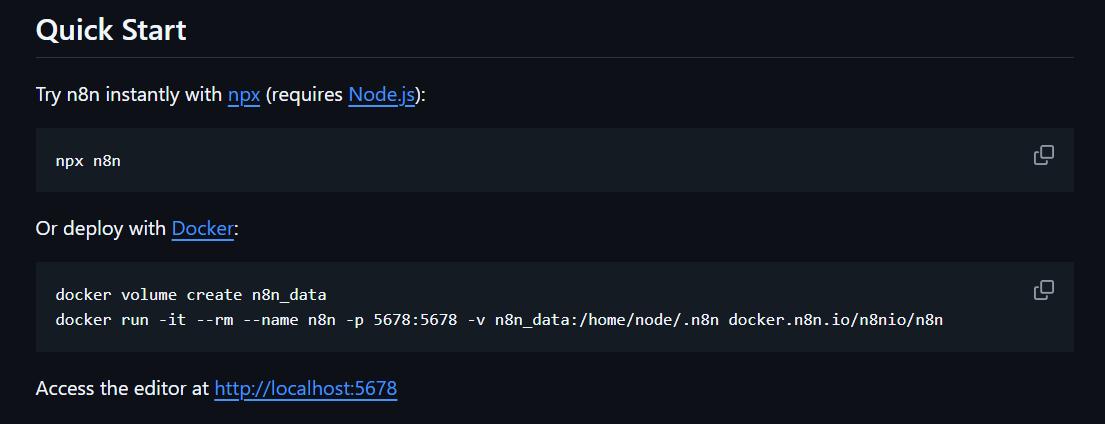
Task: Click the Quick Start heading
Action: pyautogui.click(x=111, y=30)
